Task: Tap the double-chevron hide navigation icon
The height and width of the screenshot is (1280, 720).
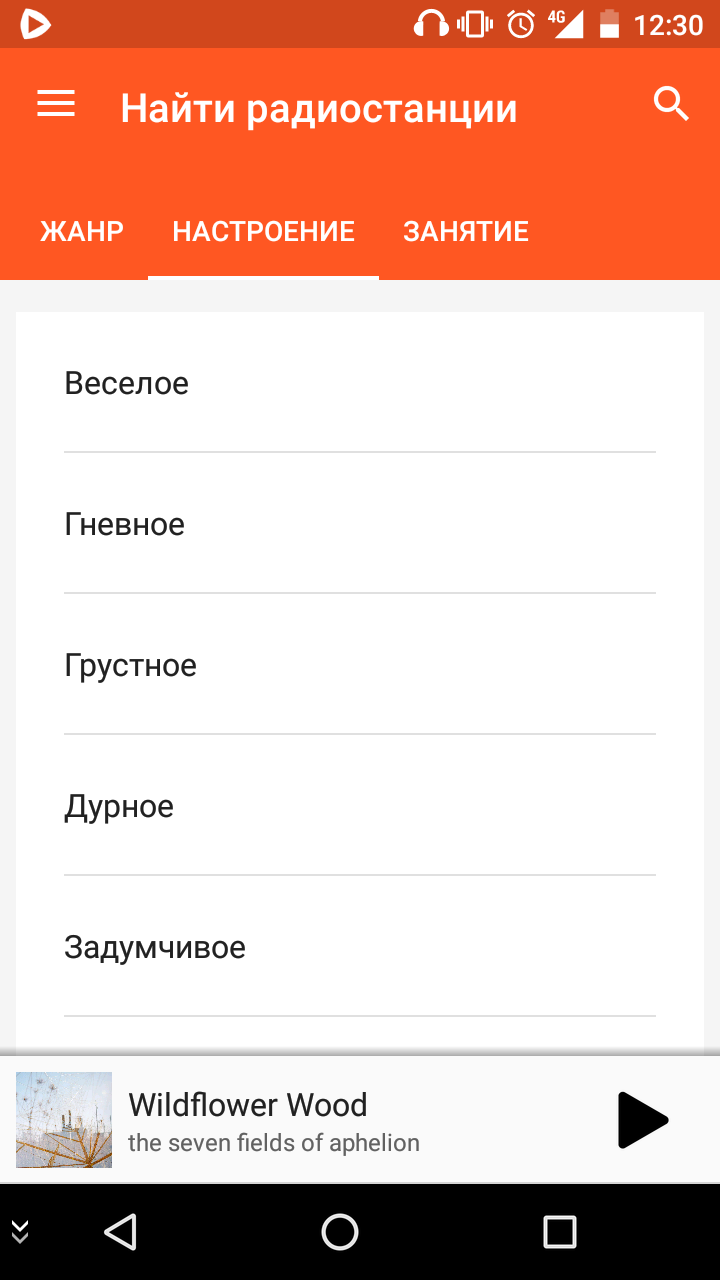Action: pyautogui.click(x=19, y=1232)
